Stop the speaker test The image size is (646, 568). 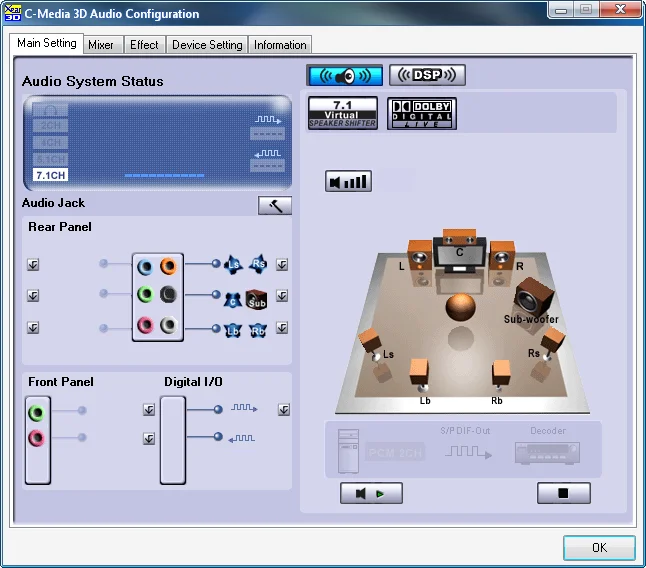click(564, 493)
